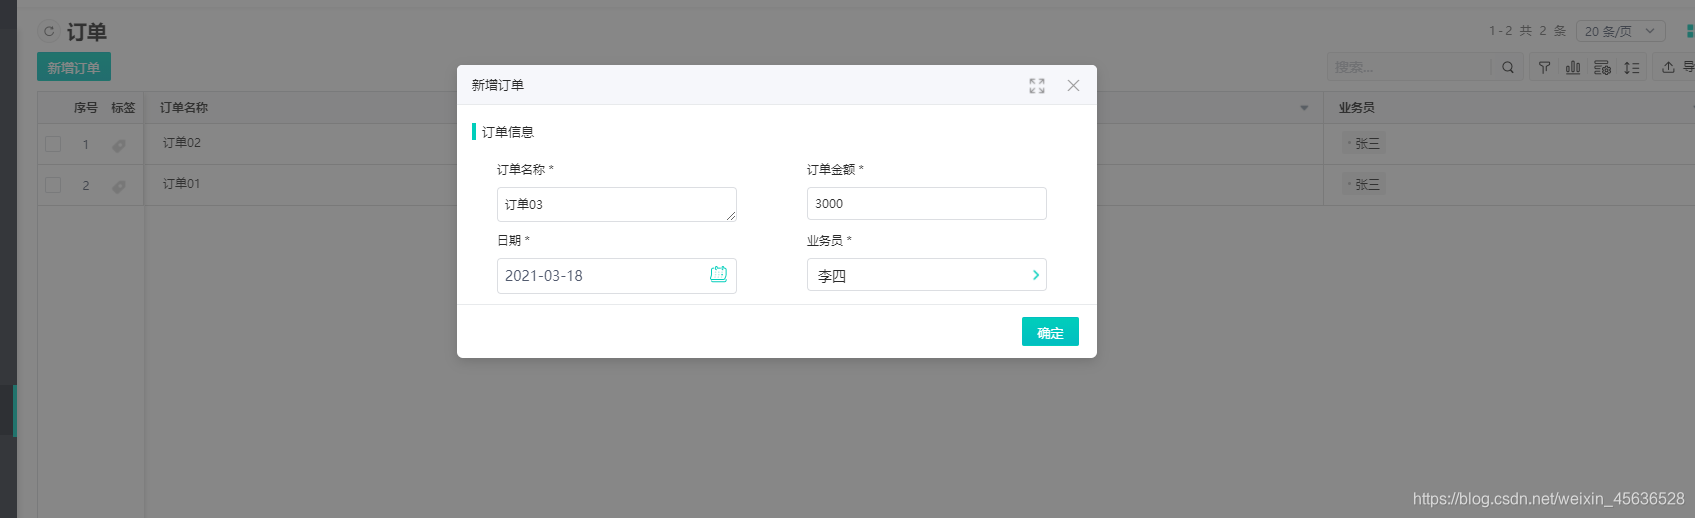Open the 业务员 selector showing 李四
Screen dimensions: 1695x518
point(926,275)
